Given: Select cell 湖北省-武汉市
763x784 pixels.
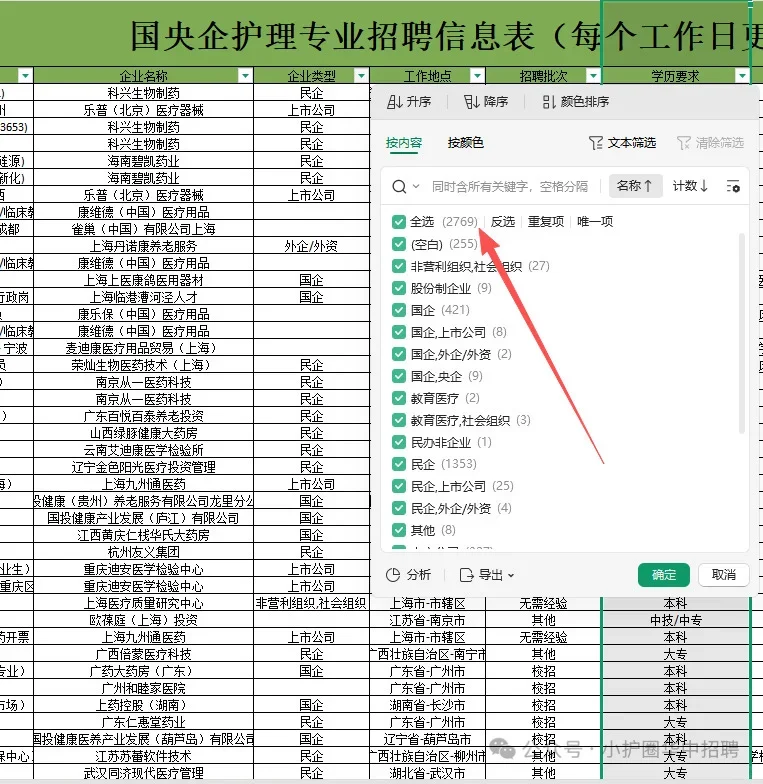Looking at the screenshot, I should point(427,773).
